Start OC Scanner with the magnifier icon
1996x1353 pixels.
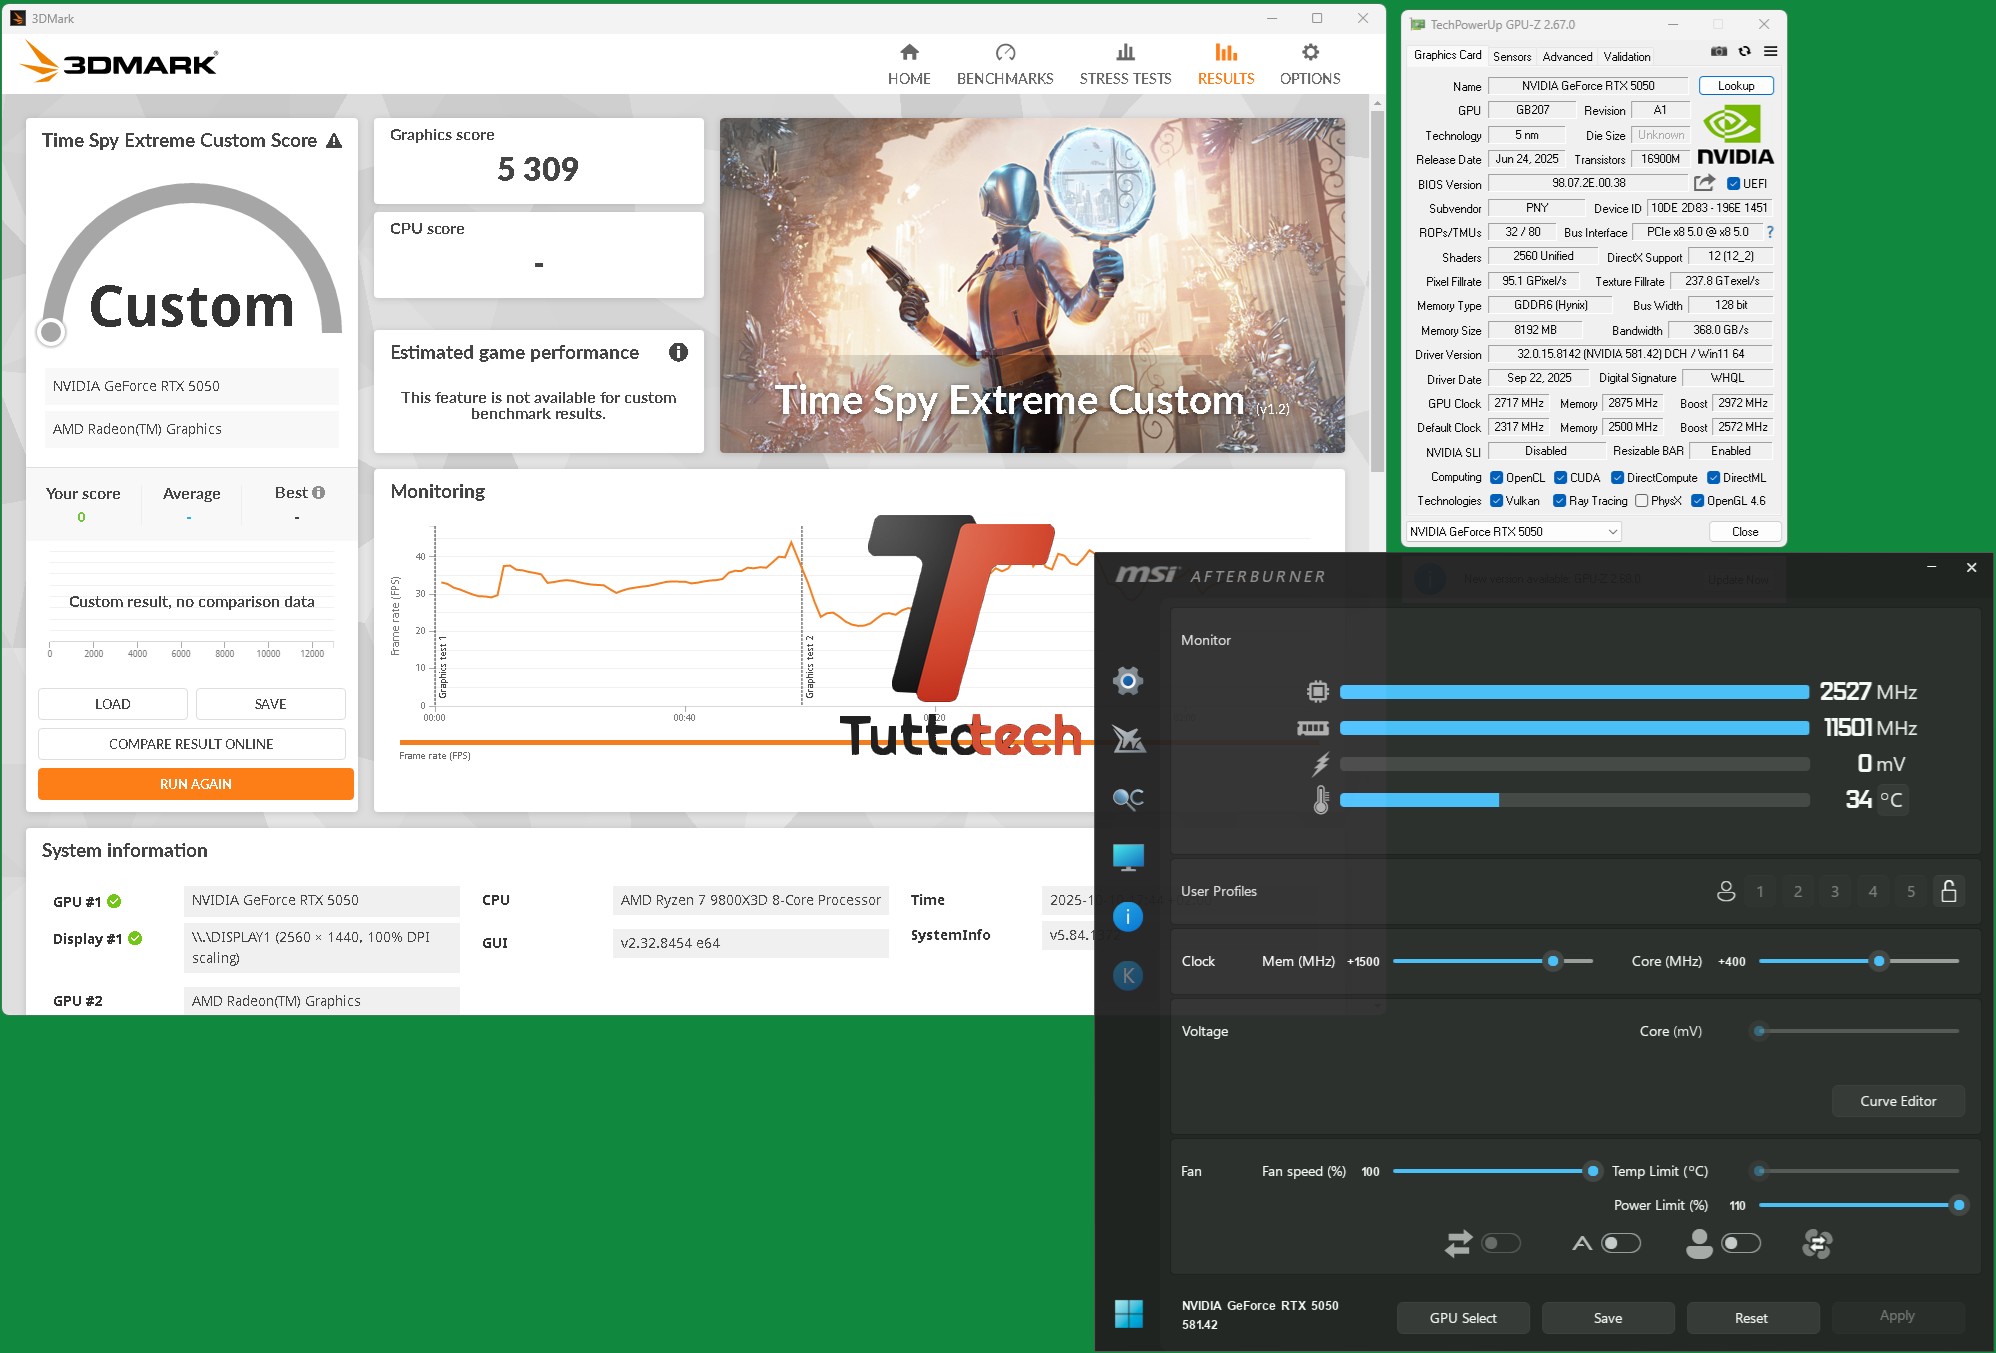(x=1128, y=798)
